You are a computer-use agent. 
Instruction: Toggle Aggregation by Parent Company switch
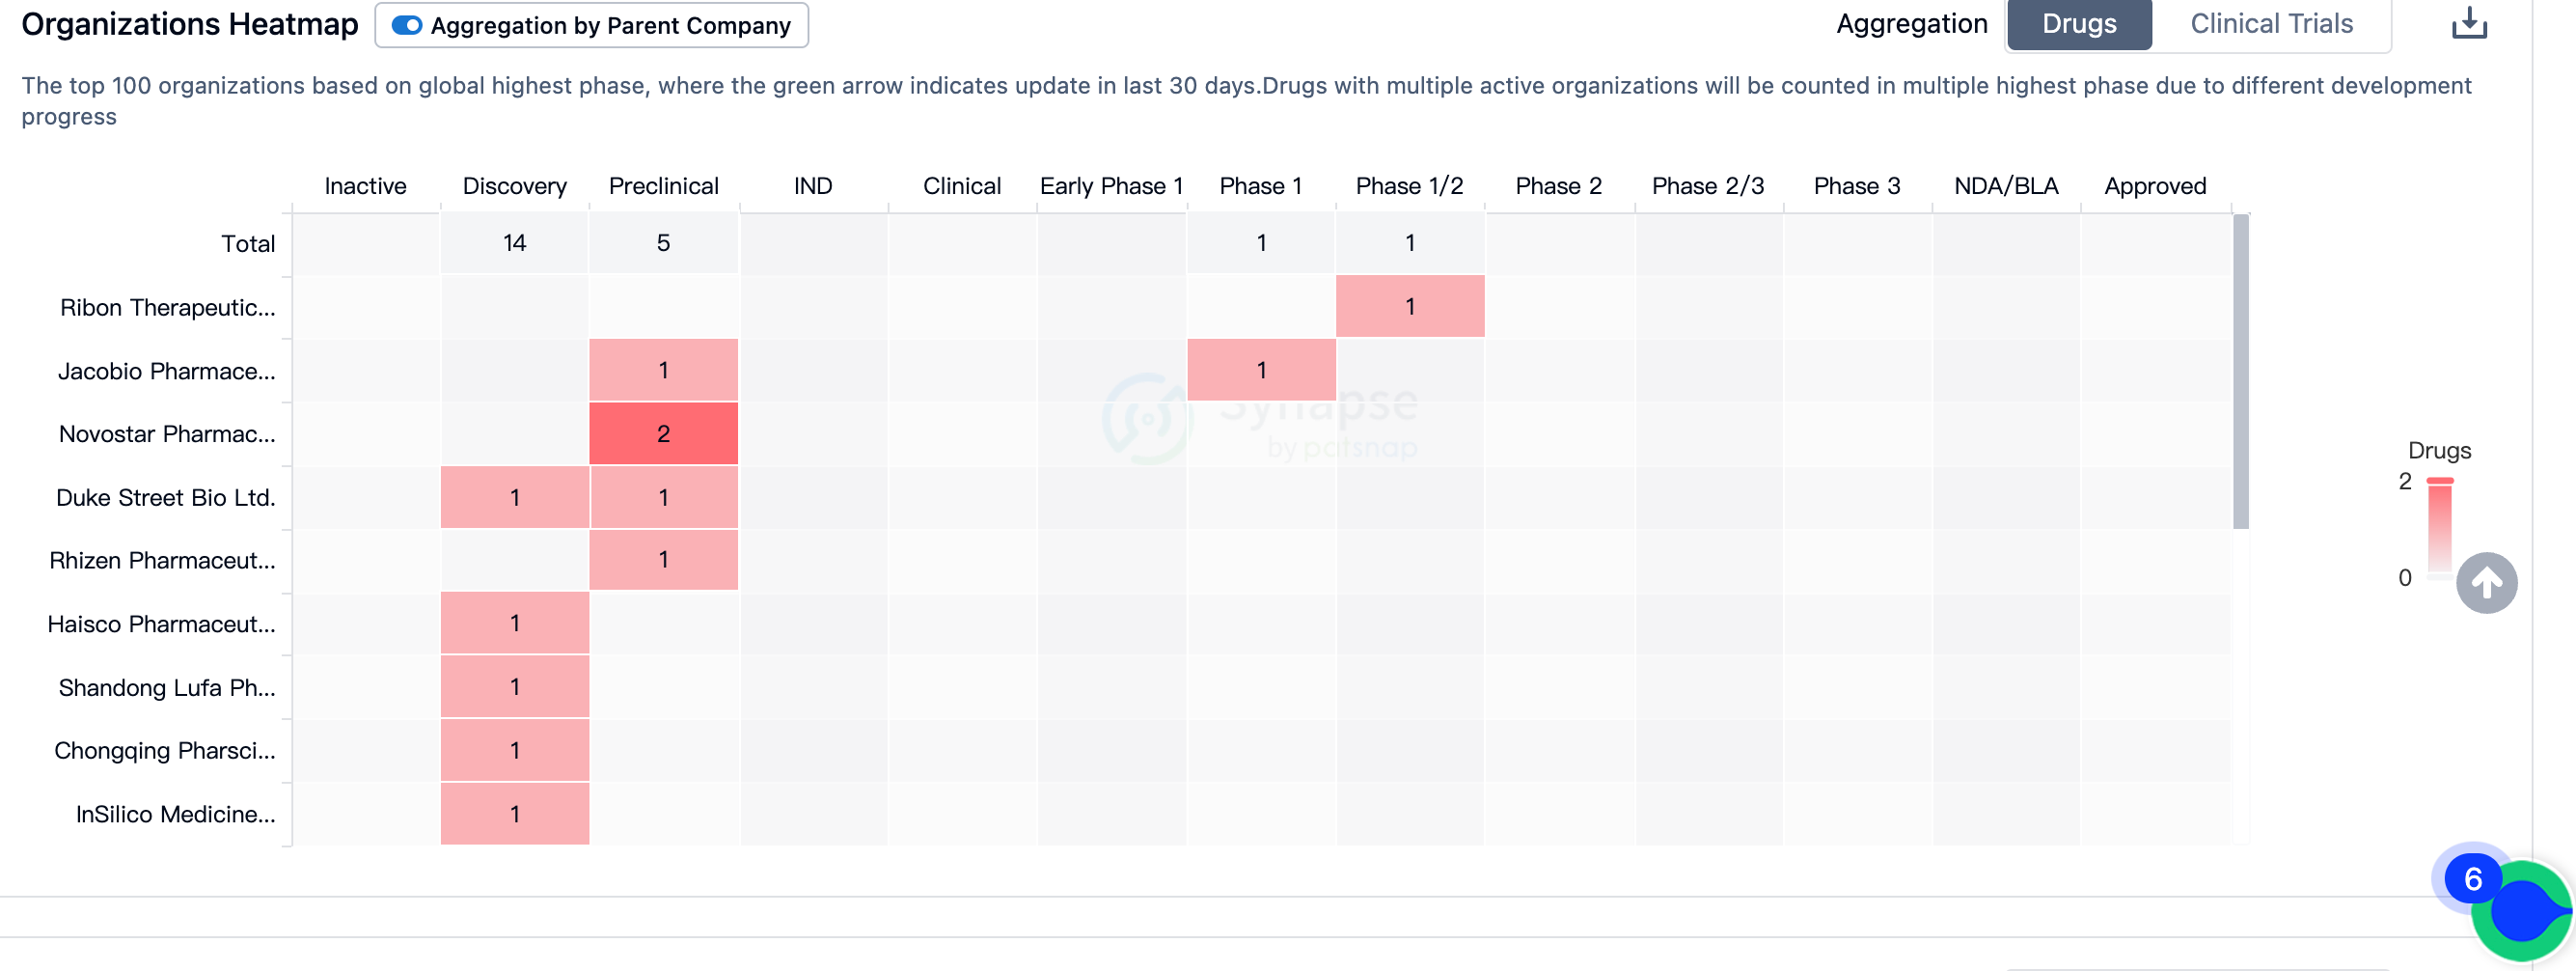pos(407,25)
